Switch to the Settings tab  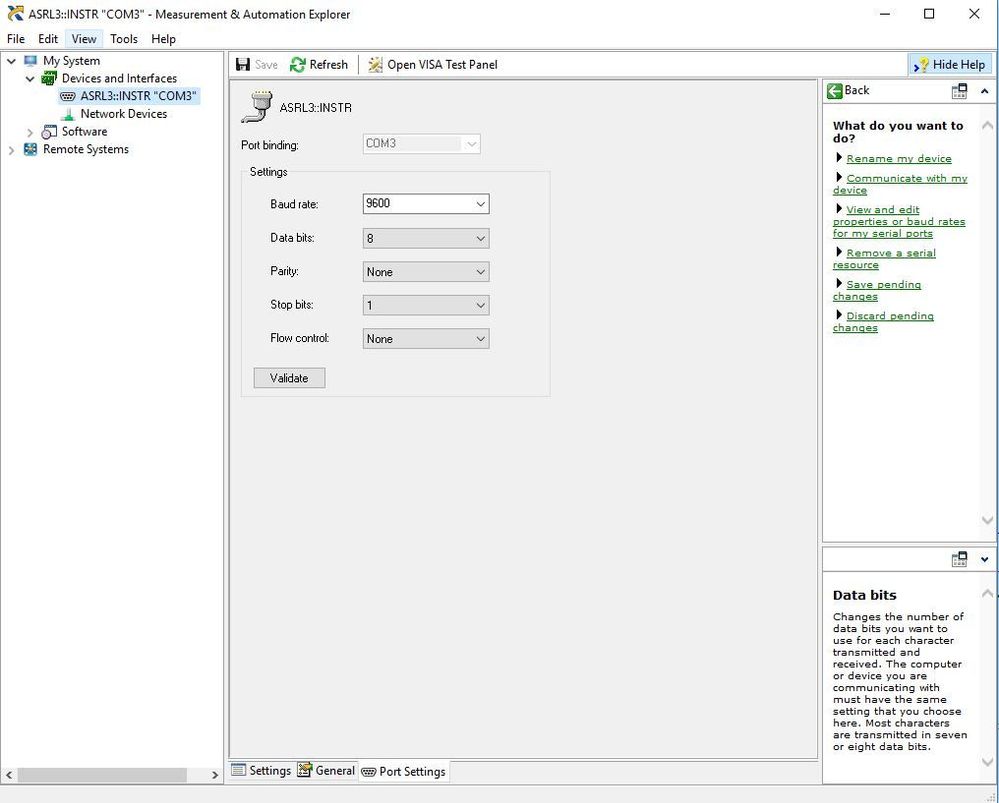261,770
